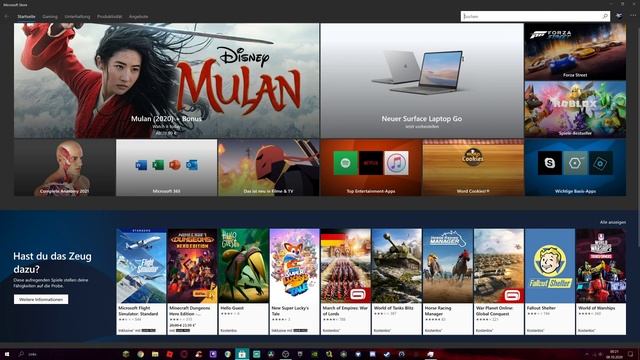Open the Minecraft Dungeons Hero Edition card
The height and width of the screenshot is (360, 640).
pos(192,282)
